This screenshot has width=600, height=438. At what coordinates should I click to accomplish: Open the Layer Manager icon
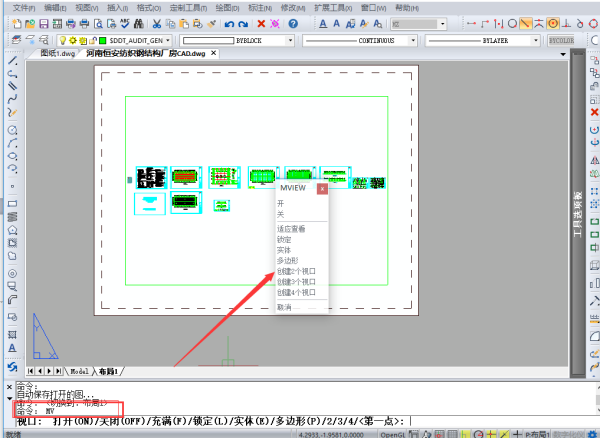click(x=16, y=40)
